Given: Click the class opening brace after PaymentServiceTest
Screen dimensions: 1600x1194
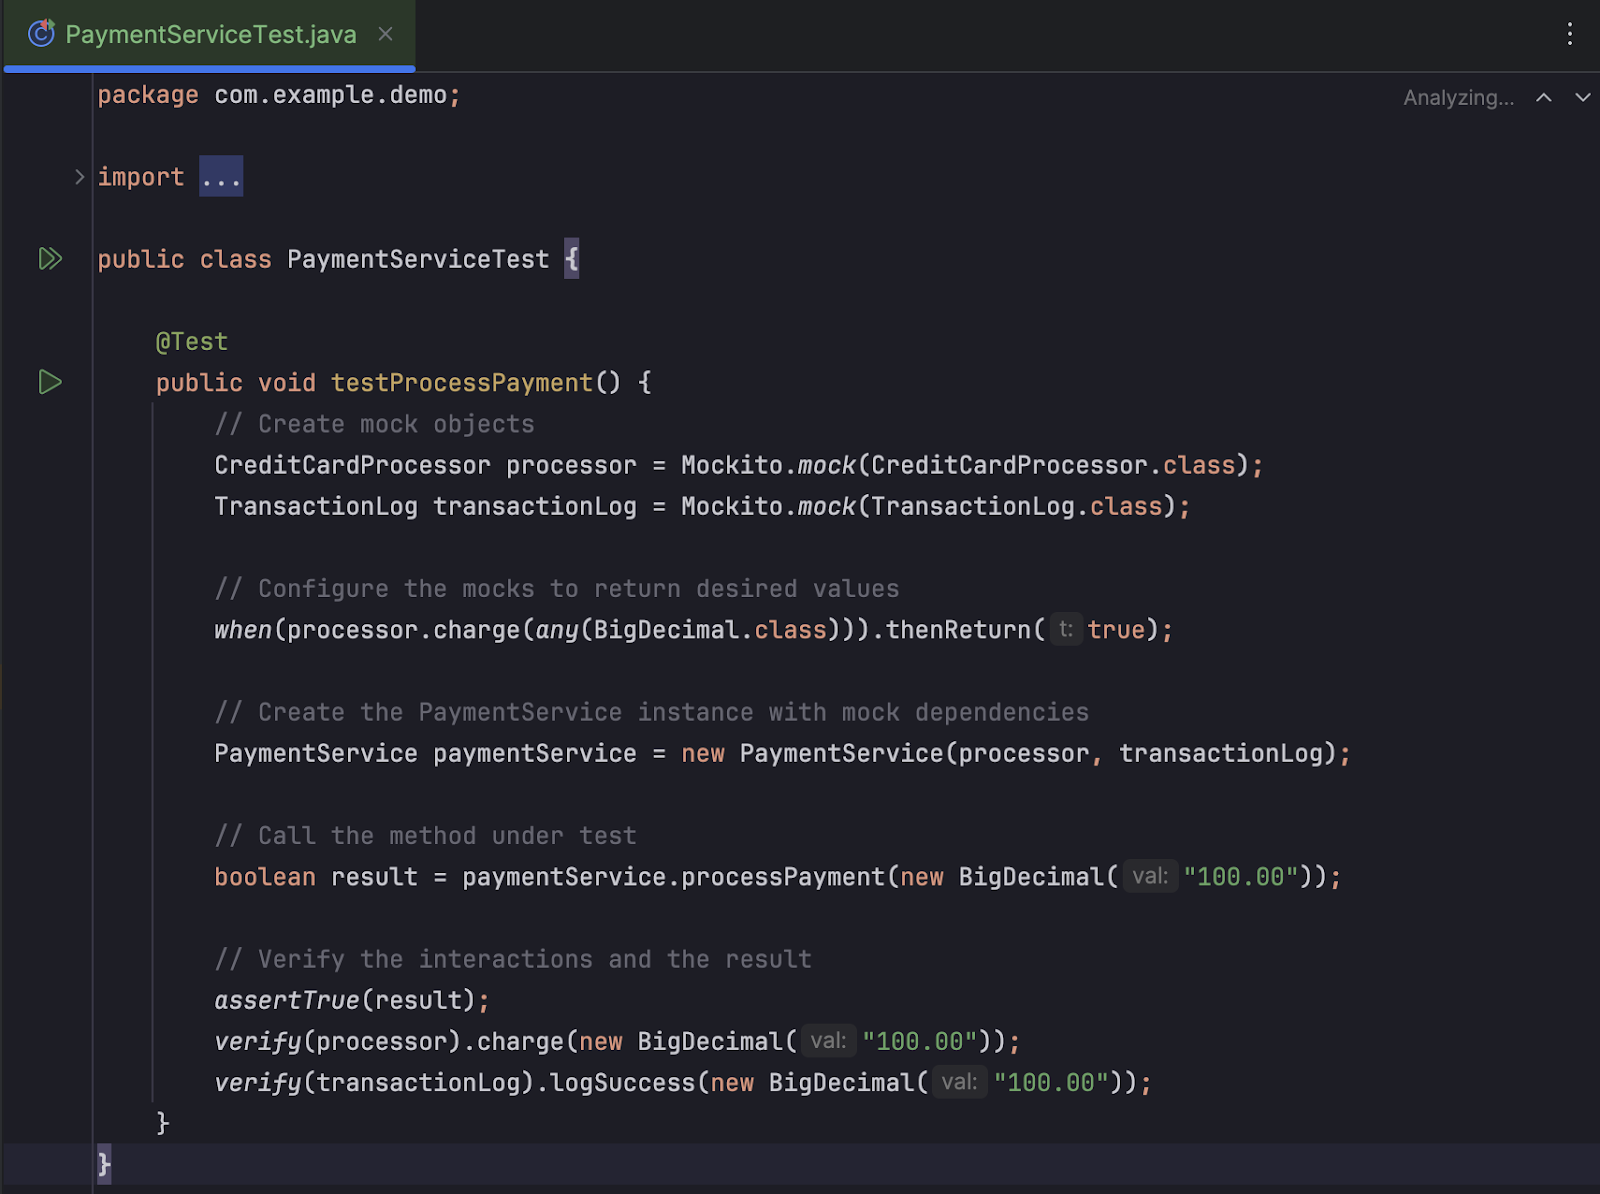Looking at the screenshot, I should [571, 260].
